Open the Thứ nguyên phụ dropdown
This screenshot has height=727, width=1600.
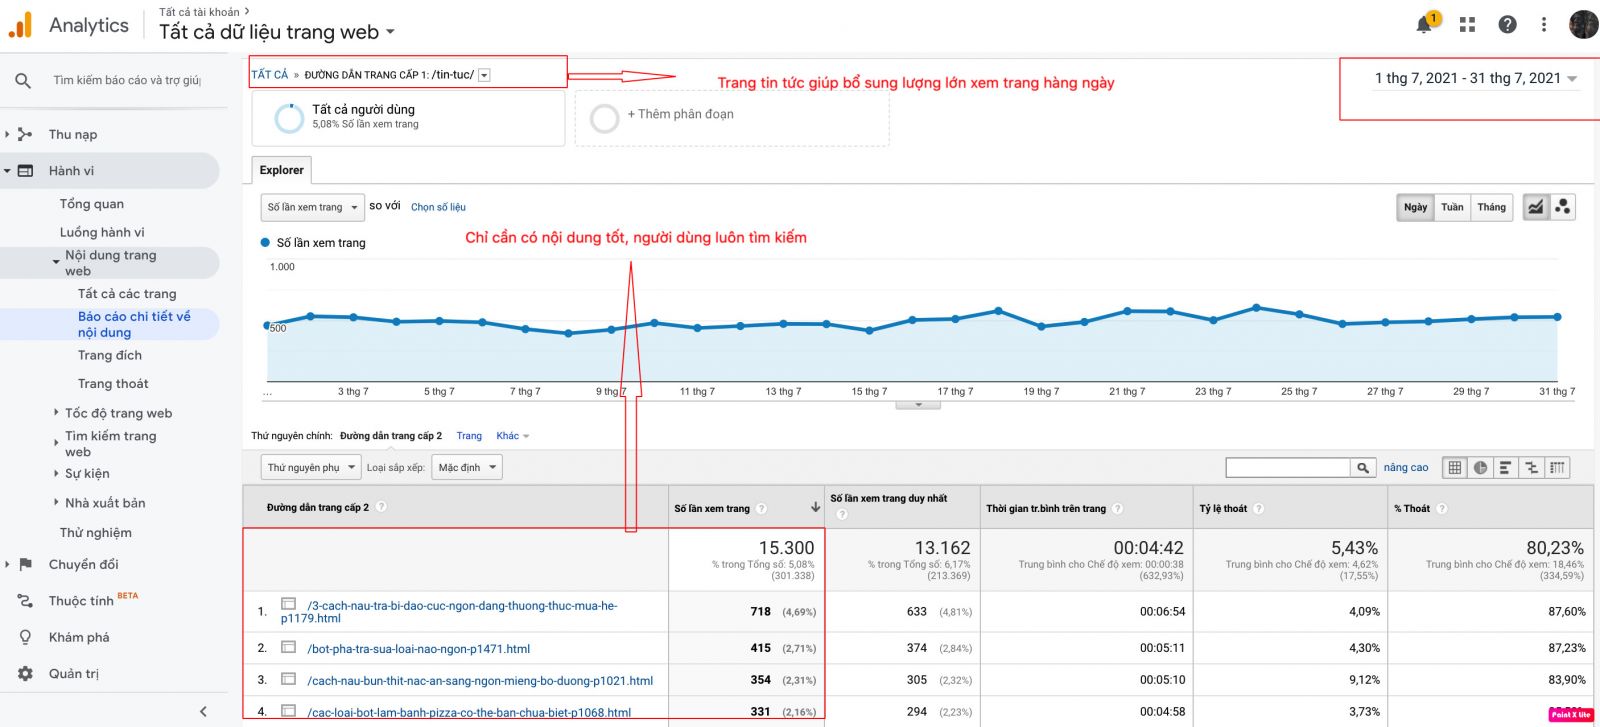point(310,467)
